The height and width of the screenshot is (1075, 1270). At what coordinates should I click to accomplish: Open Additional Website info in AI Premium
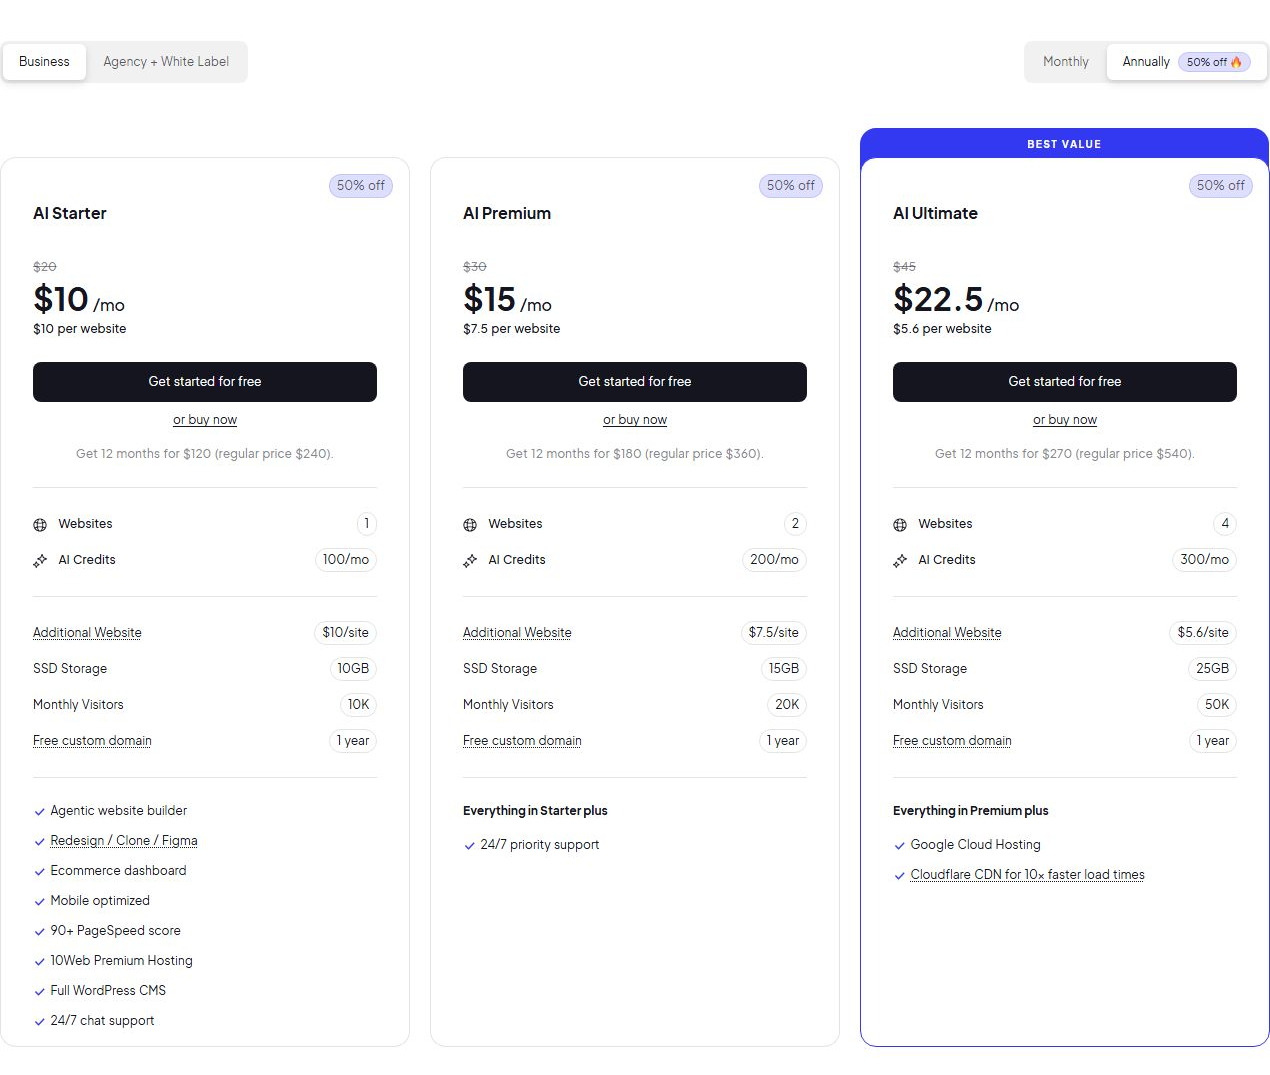click(517, 633)
